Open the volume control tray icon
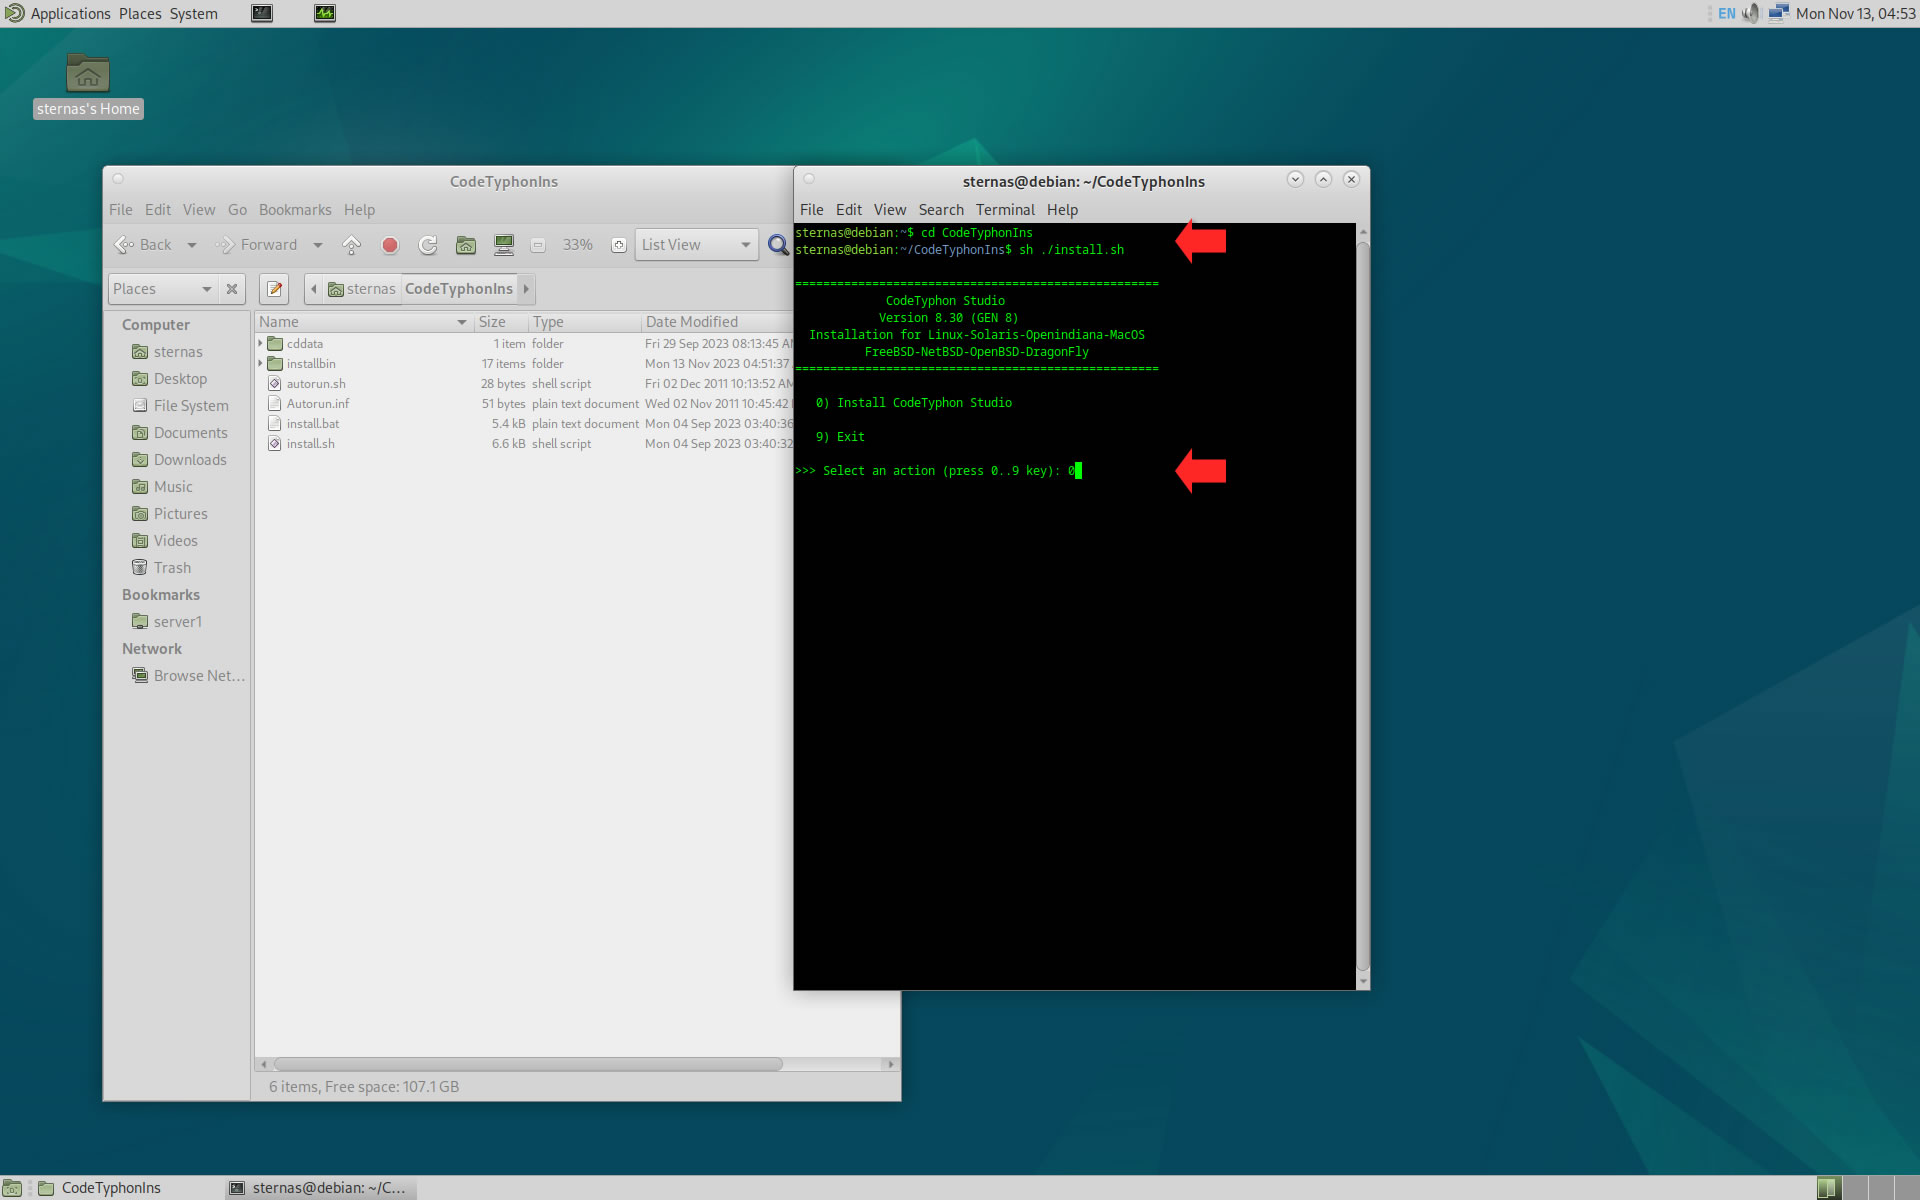Image resolution: width=1920 pixels, height=1200 pixels. click(1751, 13)
